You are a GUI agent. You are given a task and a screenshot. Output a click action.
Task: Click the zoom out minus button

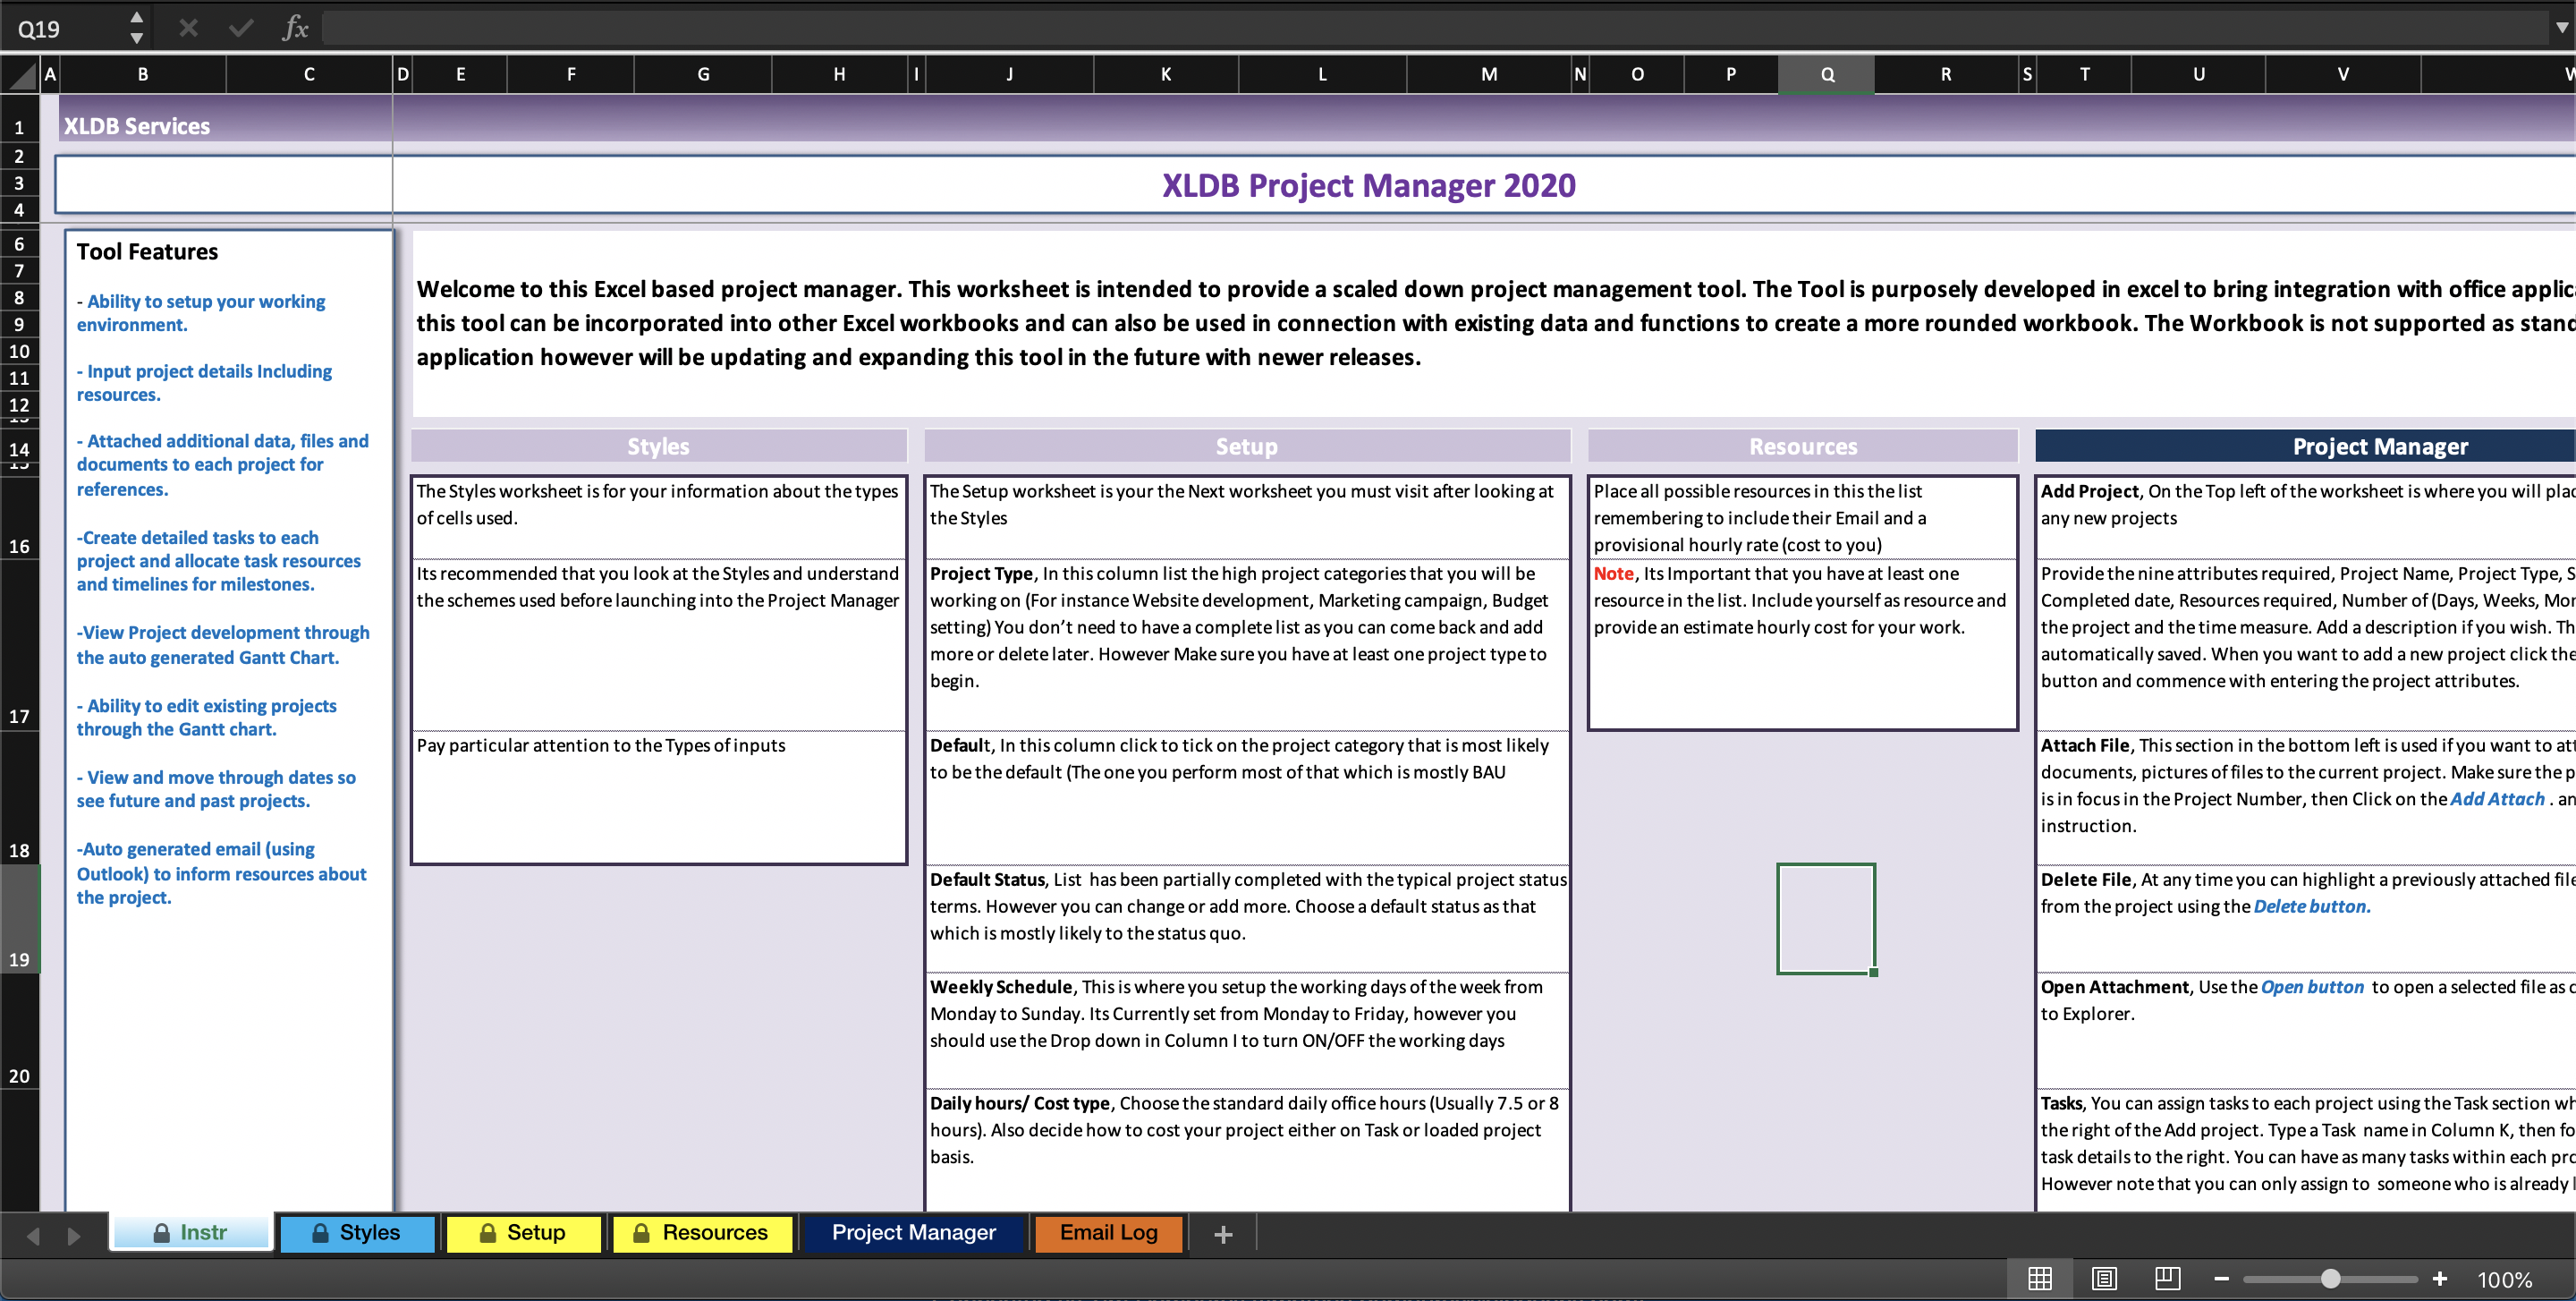pyautogui.click(x=2222, y=1279)
